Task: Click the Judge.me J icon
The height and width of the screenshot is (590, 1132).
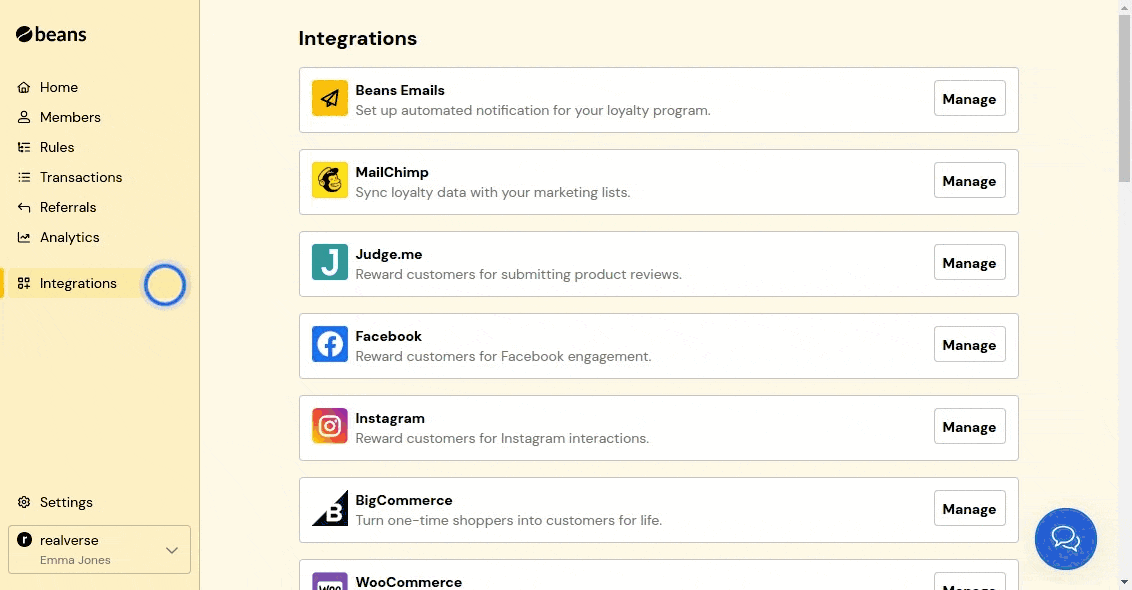Action: [330, 262]
